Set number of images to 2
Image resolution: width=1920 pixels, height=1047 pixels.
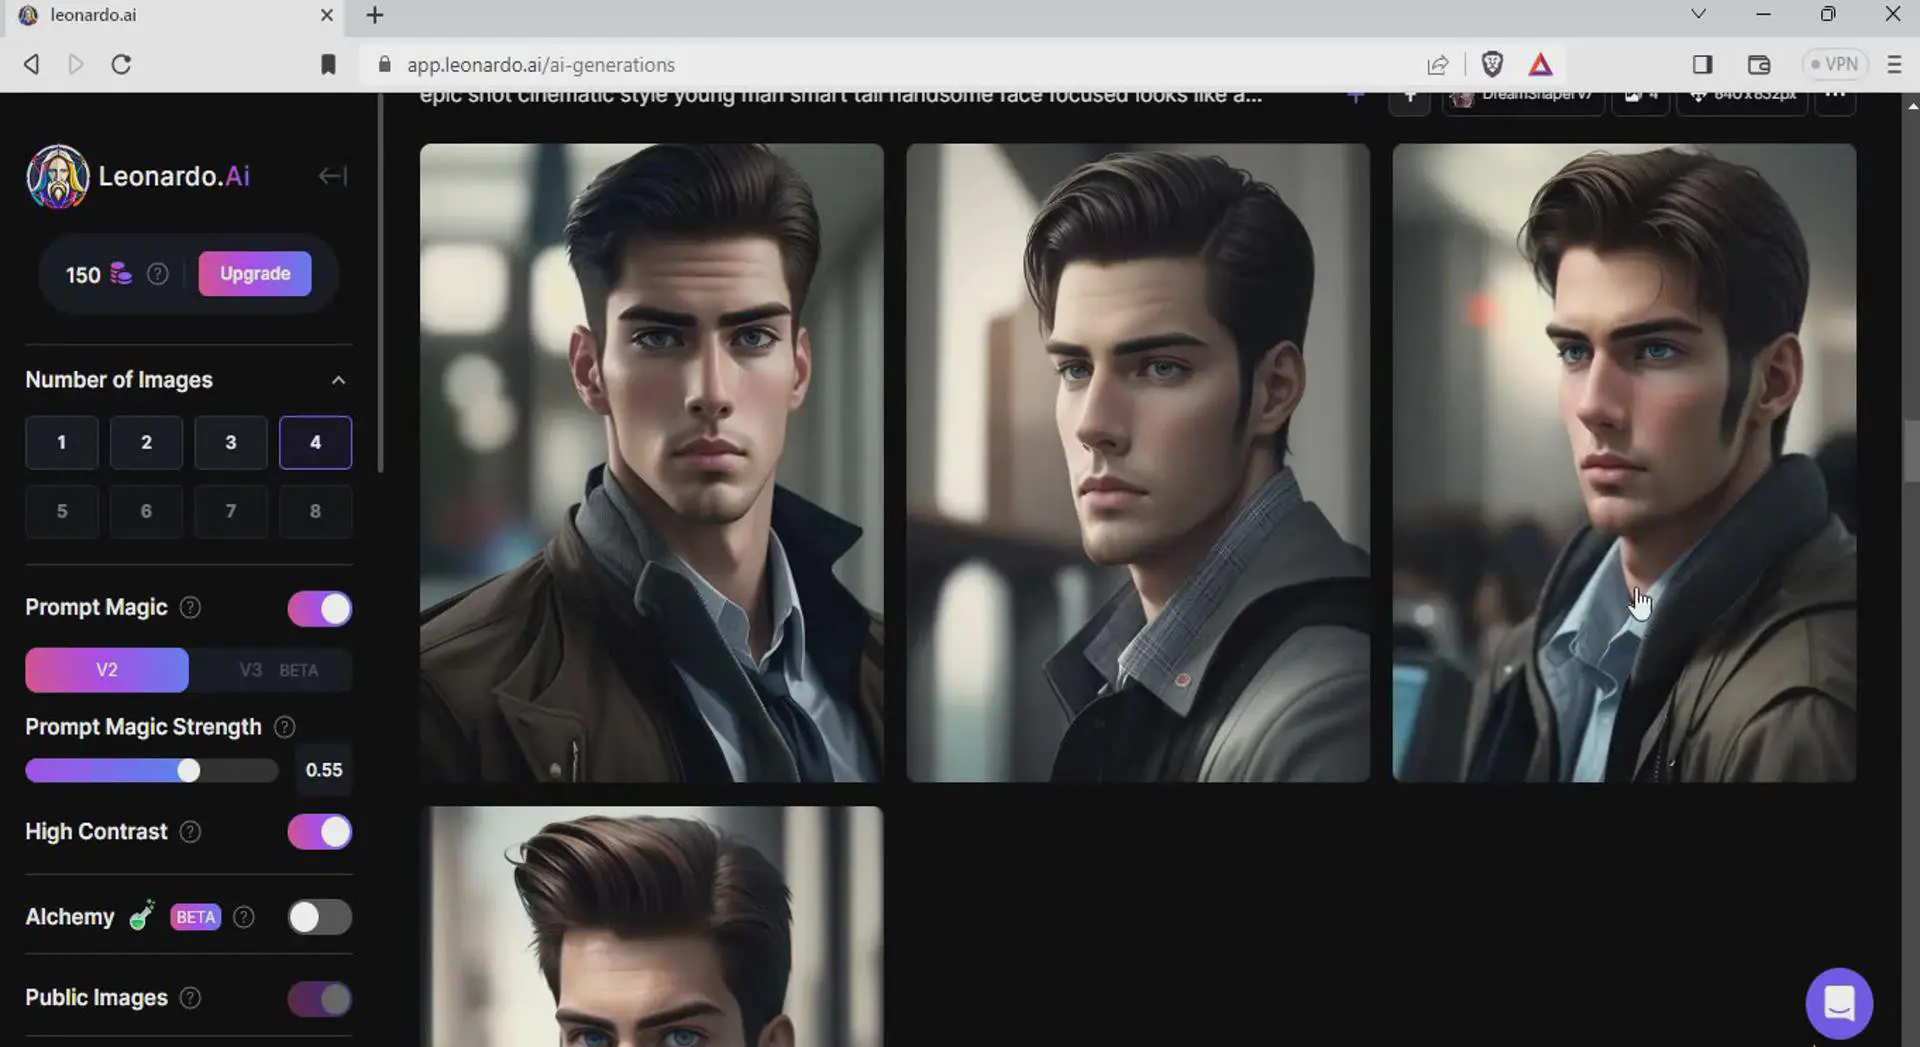pos(146,442)
